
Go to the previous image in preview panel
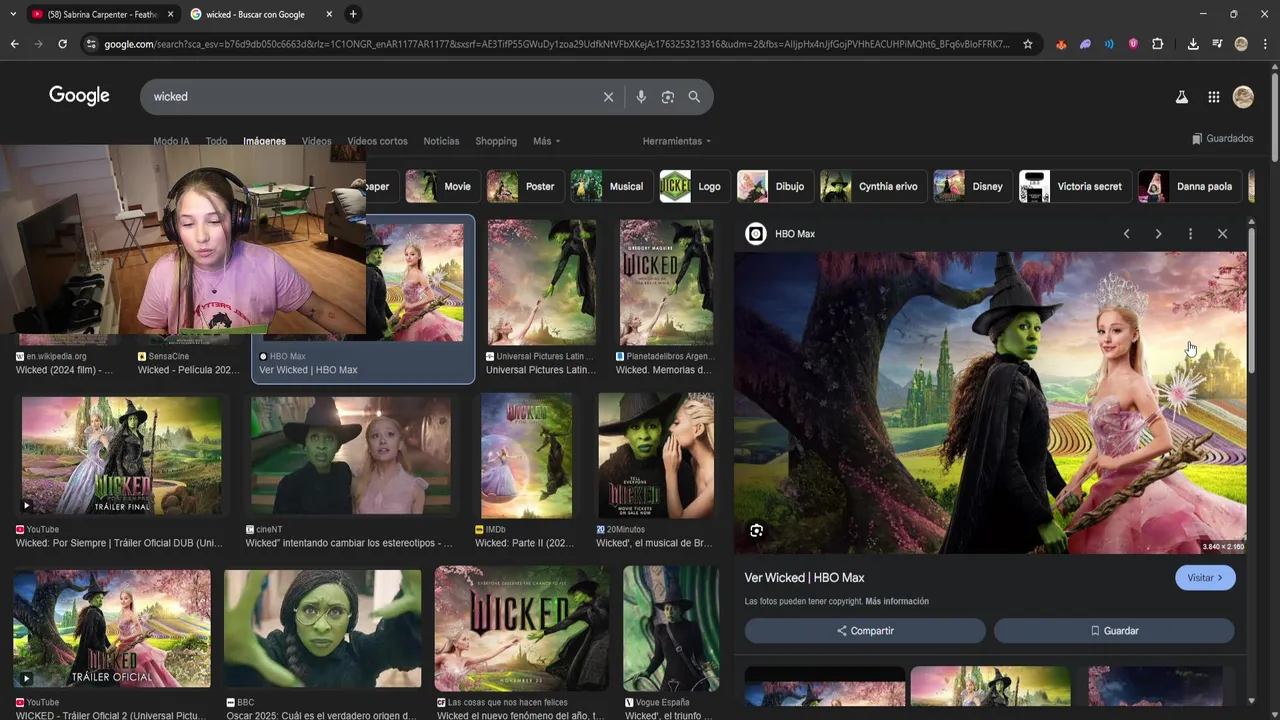(1126, 234)
